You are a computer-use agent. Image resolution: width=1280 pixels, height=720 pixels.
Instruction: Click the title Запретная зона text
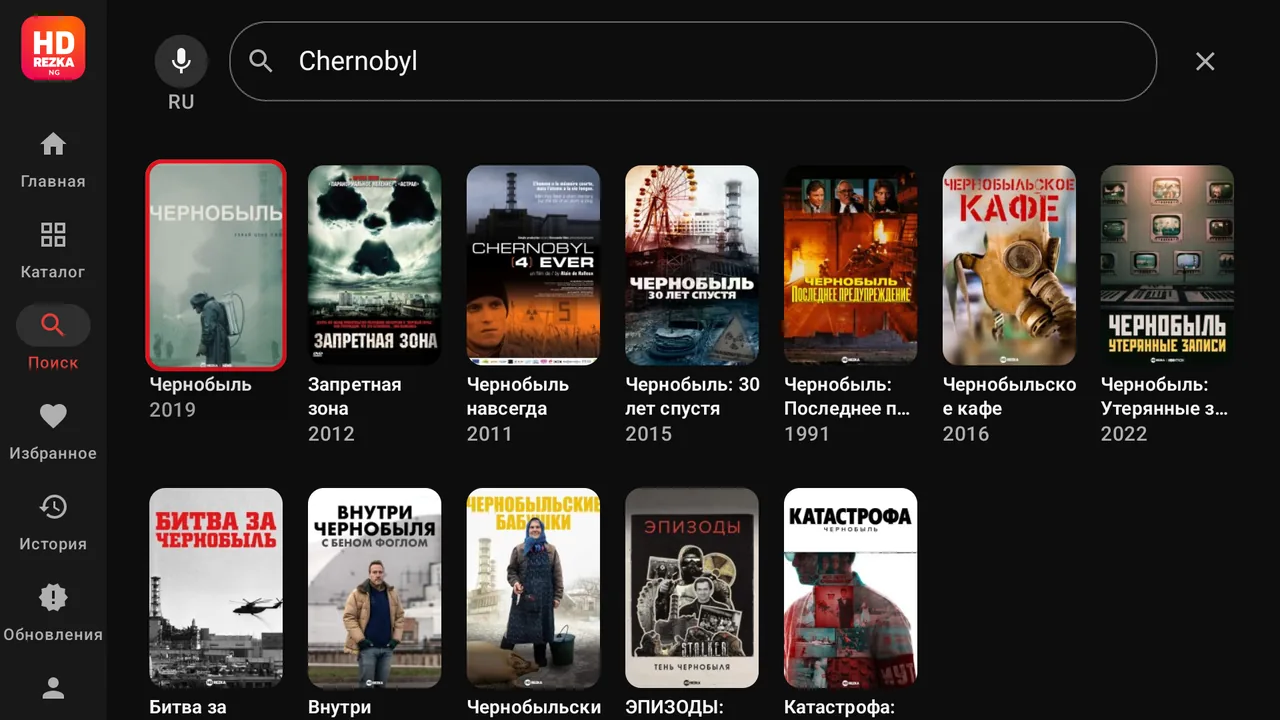pyautogui.click(x=354, y=397)
